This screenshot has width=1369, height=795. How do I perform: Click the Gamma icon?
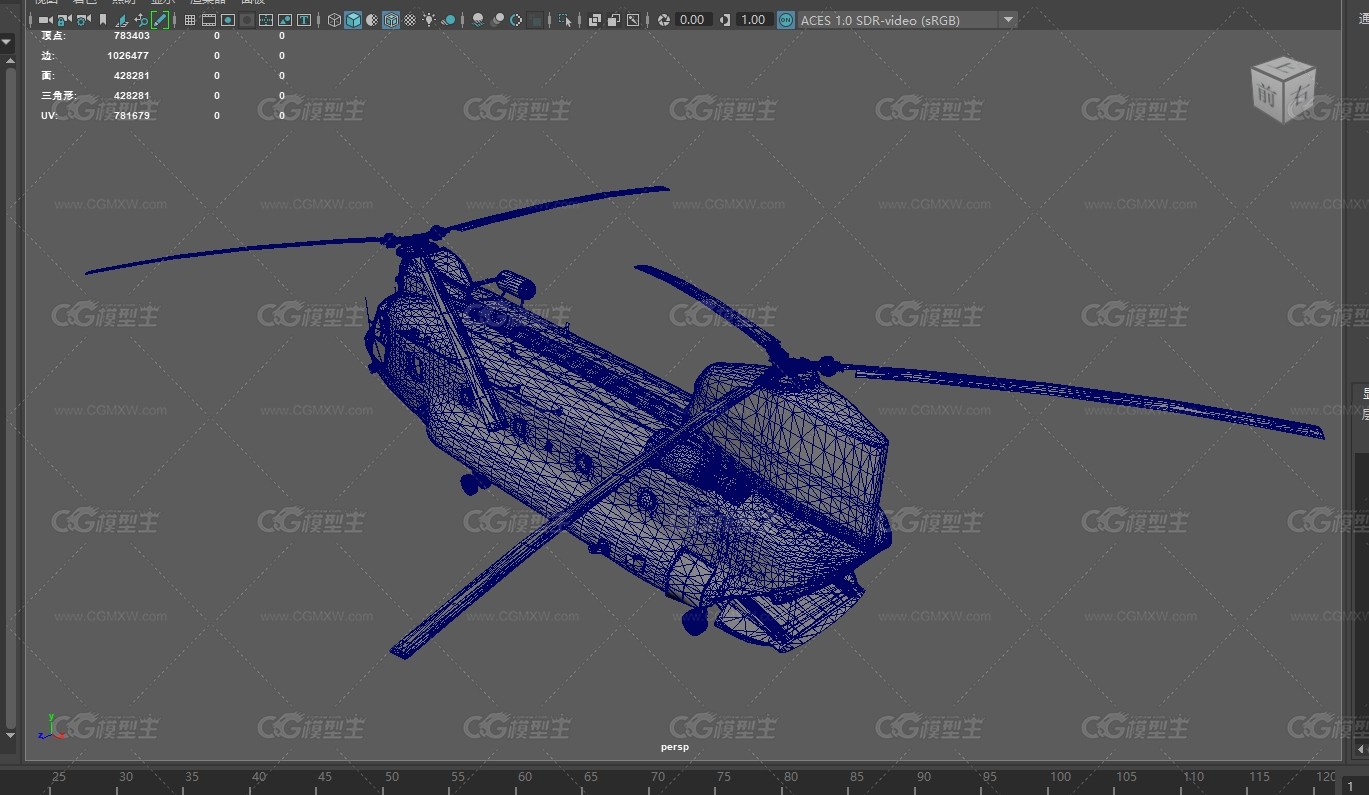[724, 20]
